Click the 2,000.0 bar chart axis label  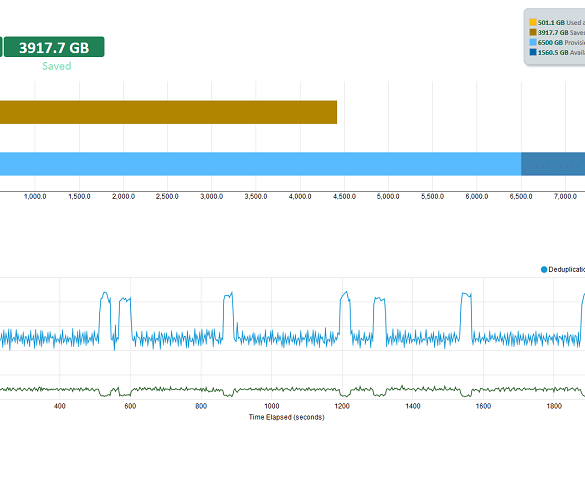(123, 197)
